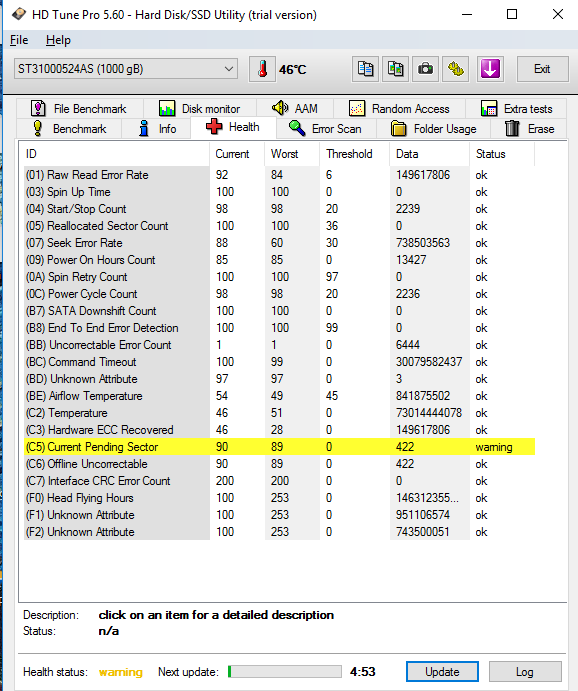Switch to the Extra tests tab
Screen dimensions: 578x691
(516, 108)
